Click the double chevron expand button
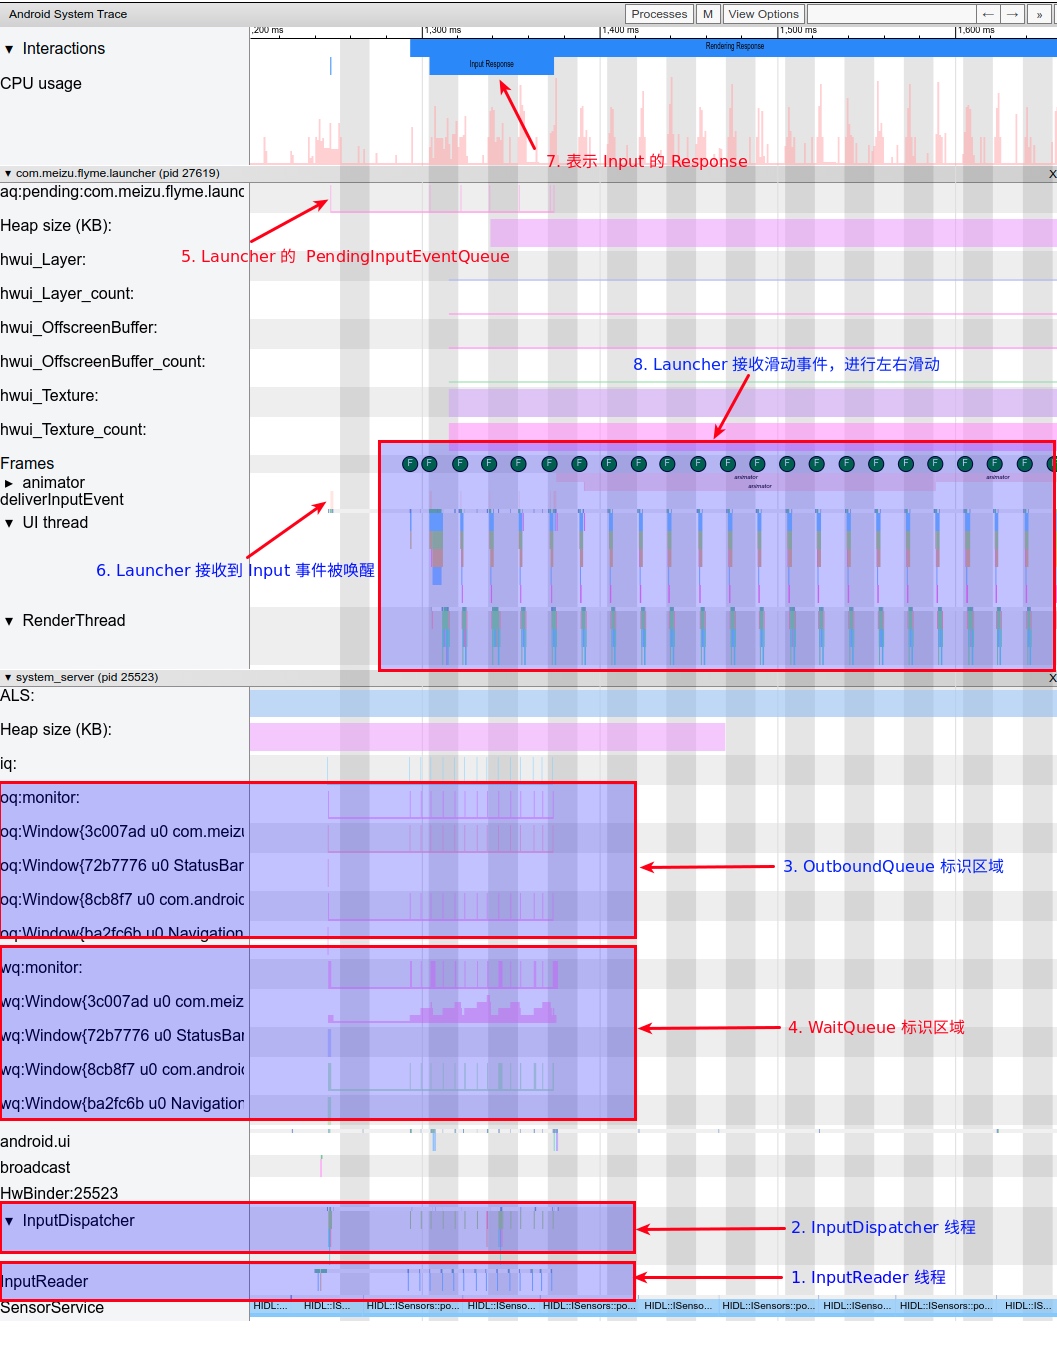Viewport: 1057px width, 1356px height. point(1039,14)
